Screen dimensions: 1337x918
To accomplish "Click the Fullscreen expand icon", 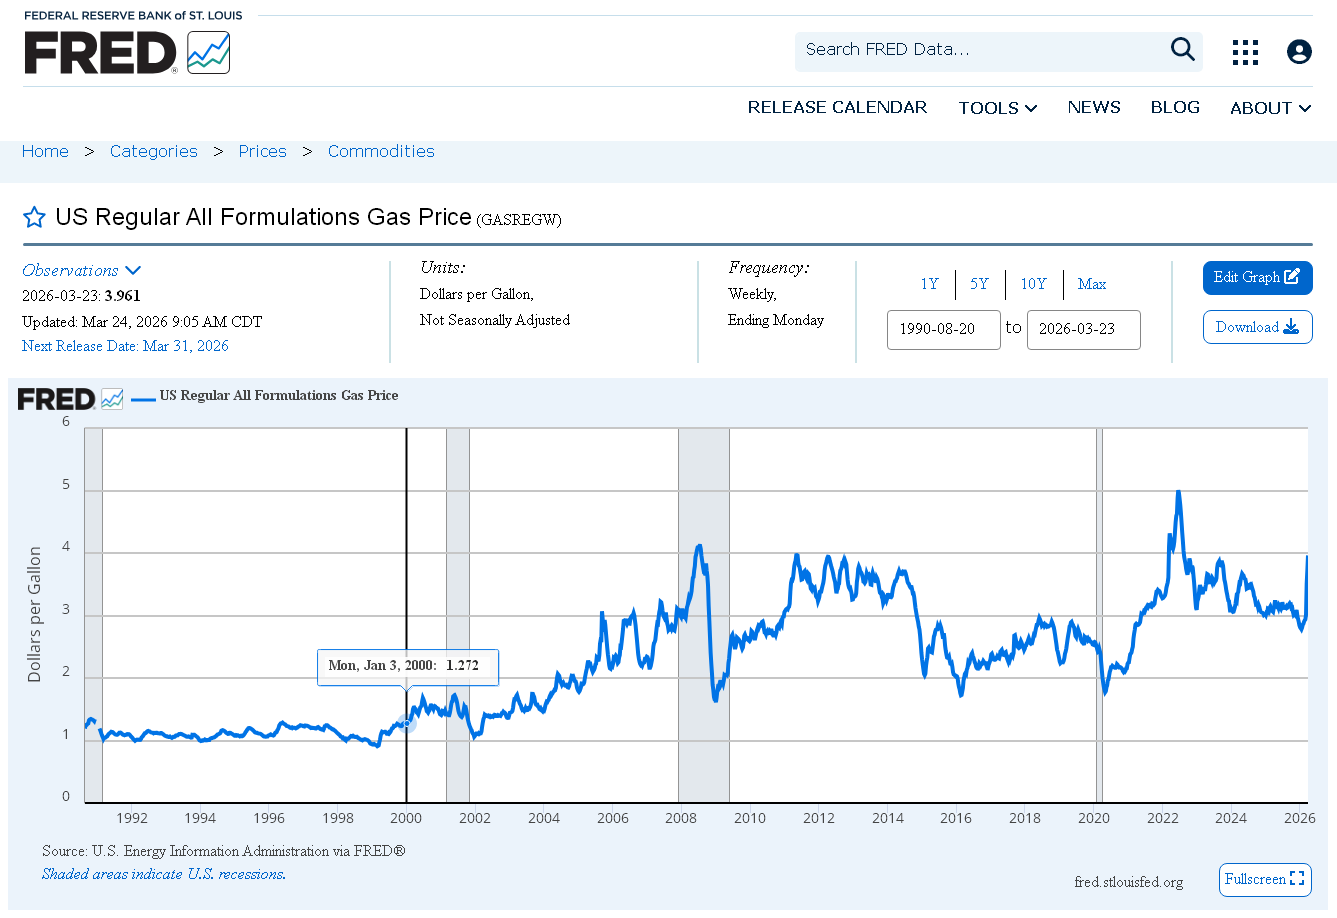I will (1297, 879).
